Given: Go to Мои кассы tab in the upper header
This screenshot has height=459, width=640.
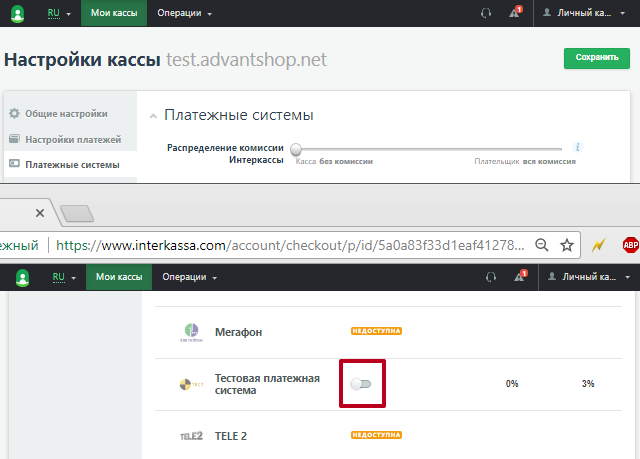Looking at the screenshot, I should coord(114,13).
